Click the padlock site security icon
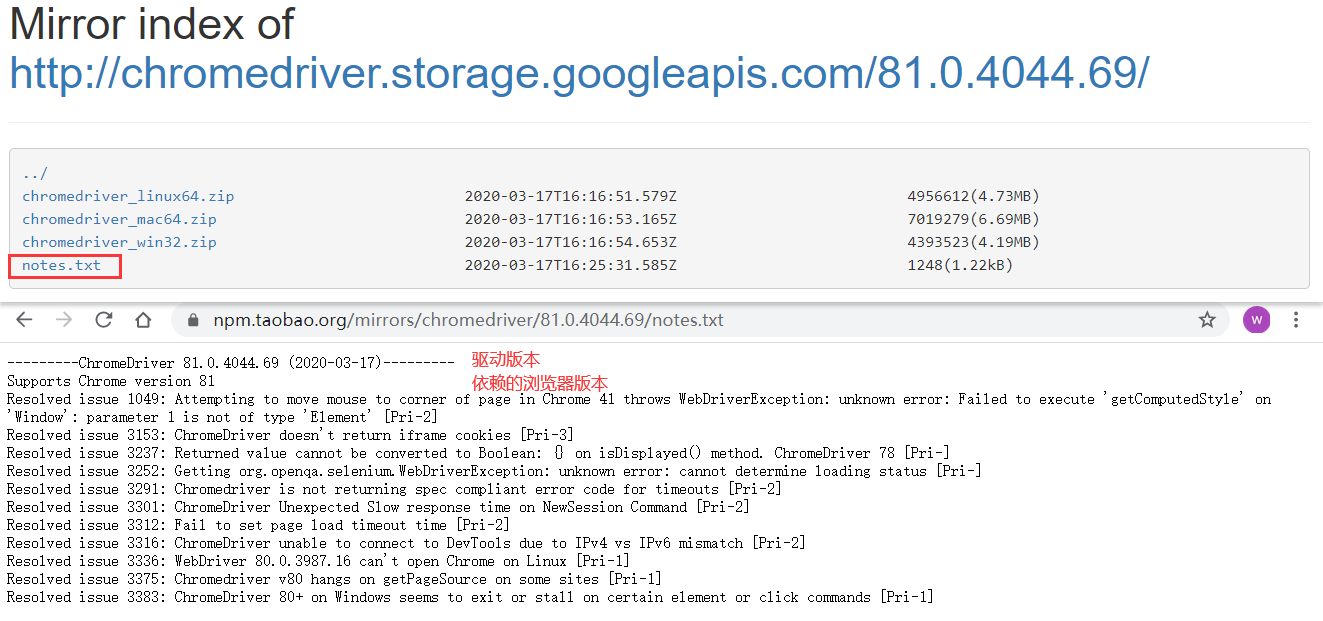This screenshot has width=1323, height=621. tap(193, 320)
